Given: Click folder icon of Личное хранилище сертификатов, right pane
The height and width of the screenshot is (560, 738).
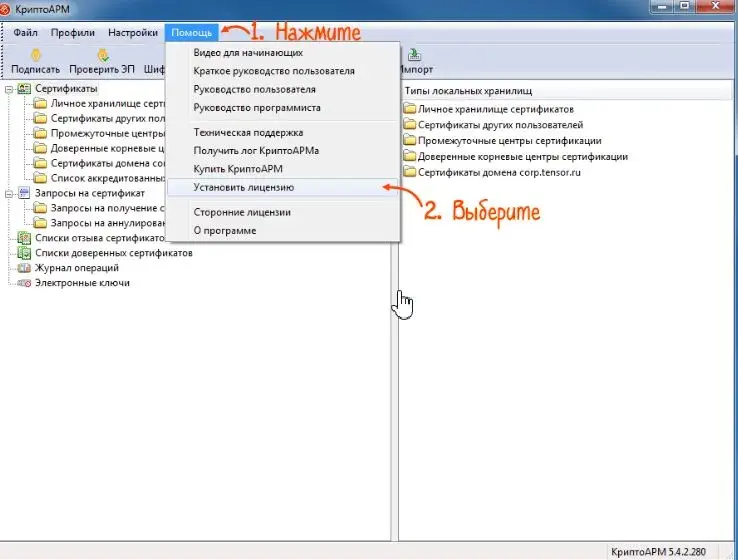Looking at the screenshot, I should coord(410,109).
